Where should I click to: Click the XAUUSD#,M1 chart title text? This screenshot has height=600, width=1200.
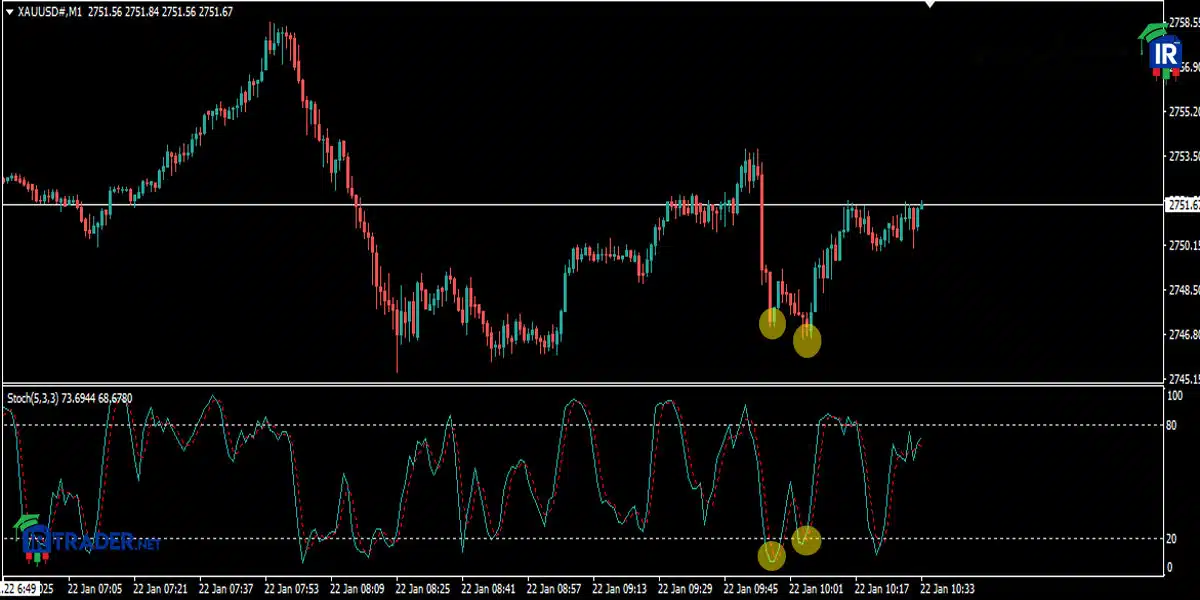tap(49, 12)
